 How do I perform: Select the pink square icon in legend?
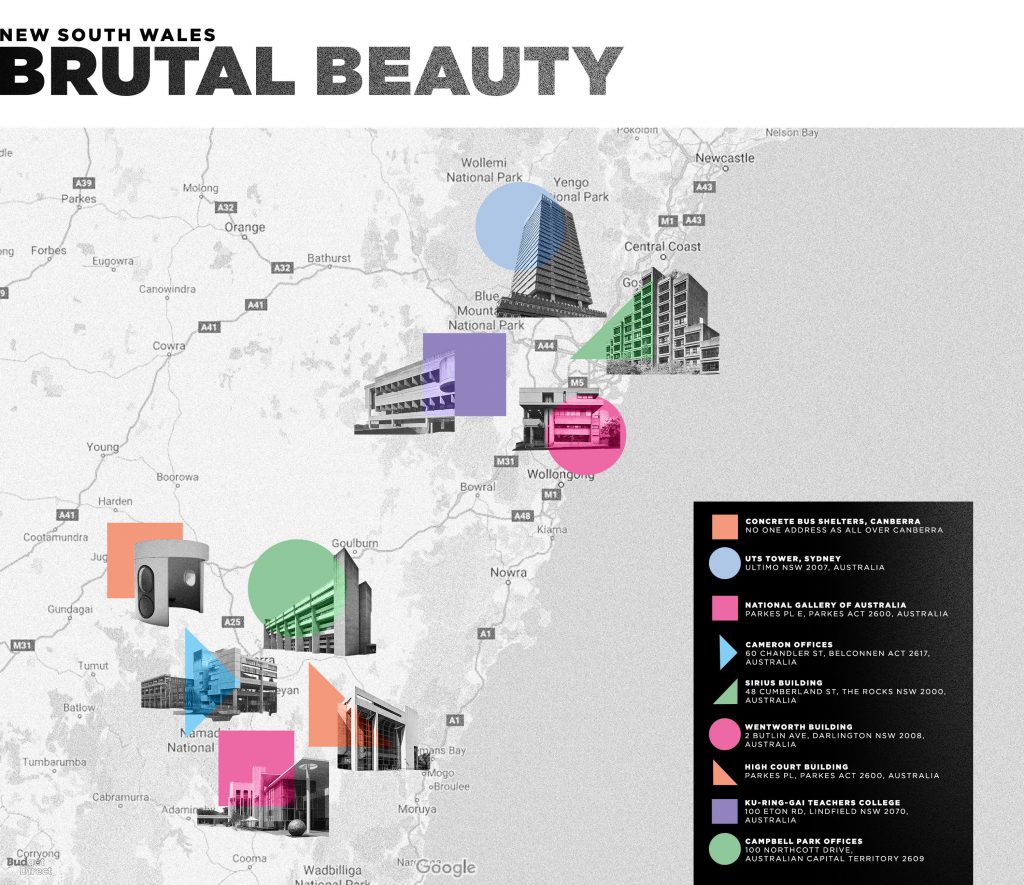click(724, 609)
